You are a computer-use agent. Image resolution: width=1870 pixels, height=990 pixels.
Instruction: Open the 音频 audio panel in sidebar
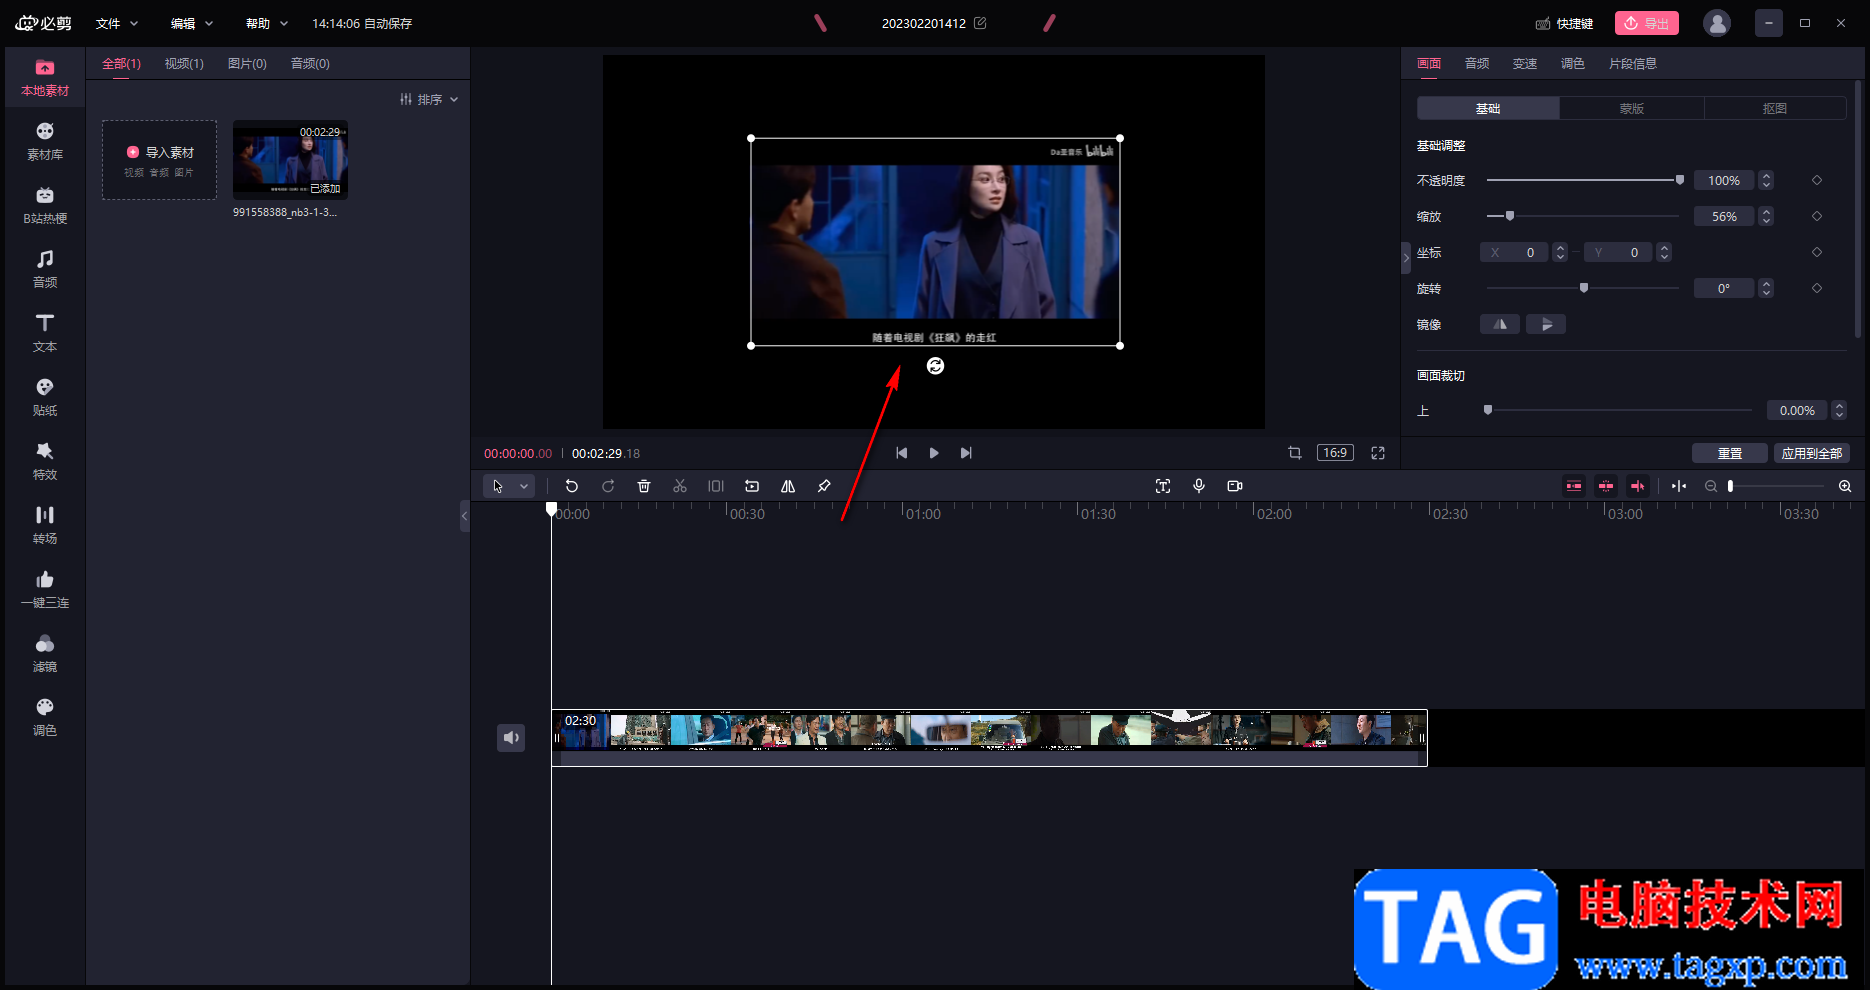click(45, 270)
